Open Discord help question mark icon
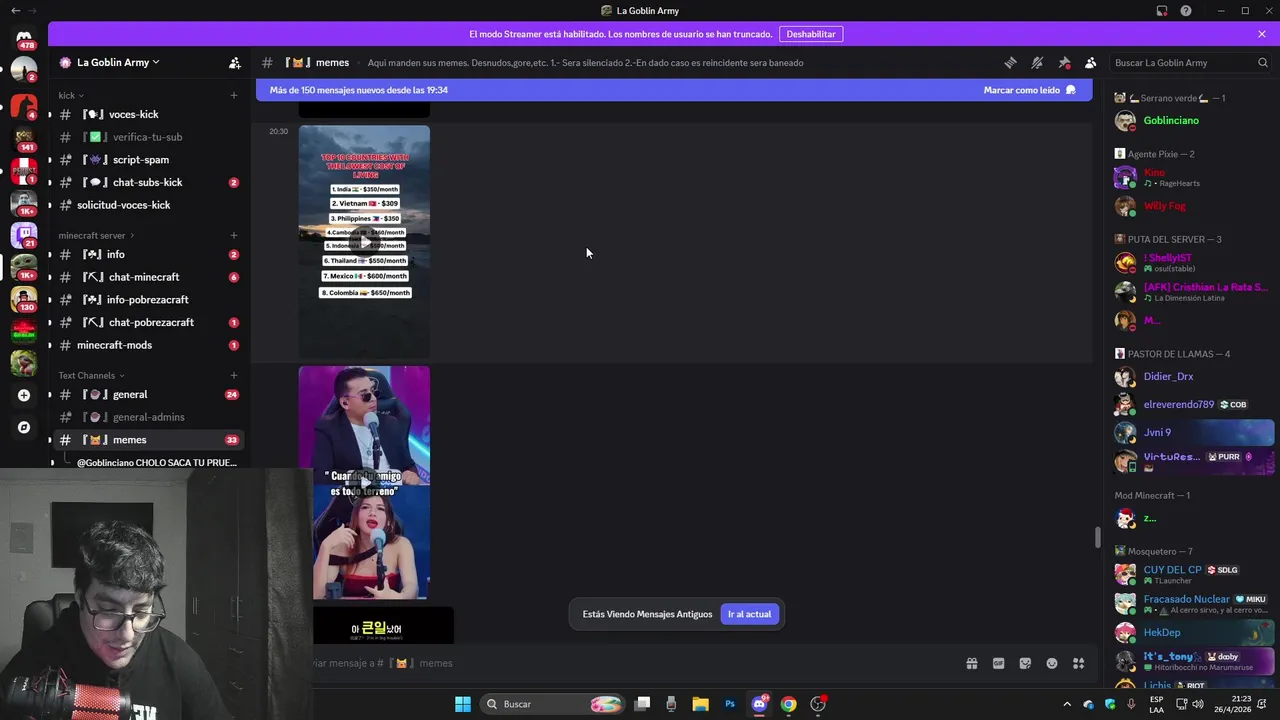 [1186, 11]
